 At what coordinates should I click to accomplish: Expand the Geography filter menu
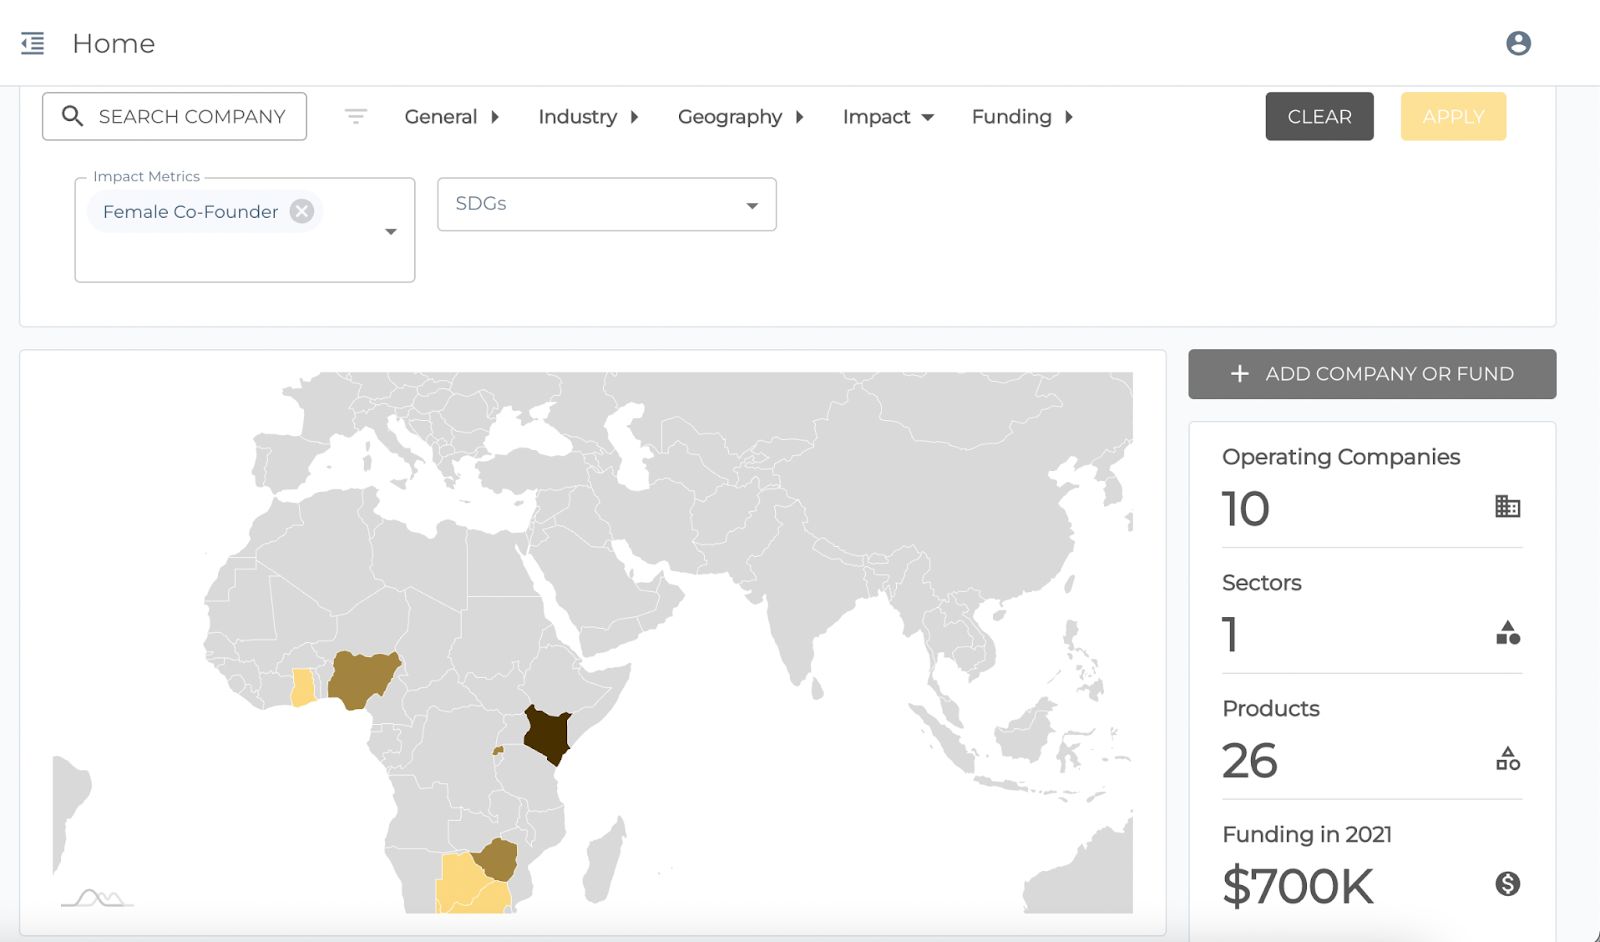coord(740,117)
